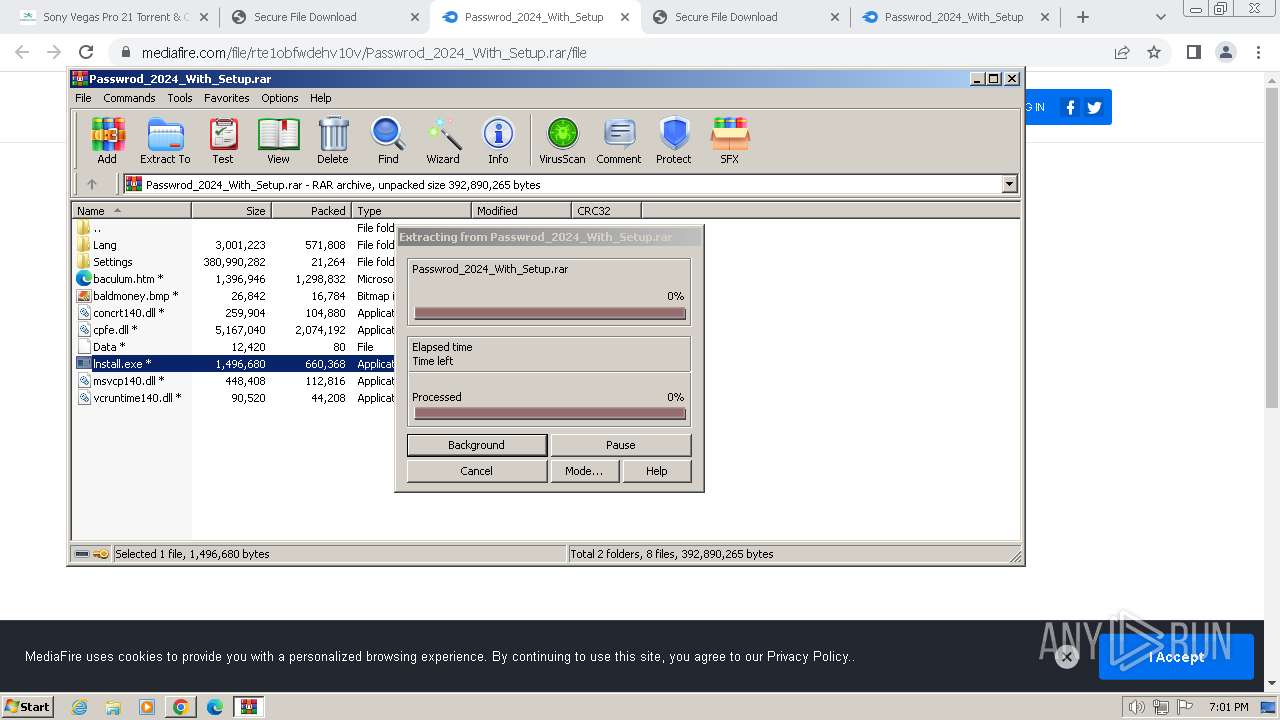
Task: Click the Find toolbar icon
Action: (388, 140)
